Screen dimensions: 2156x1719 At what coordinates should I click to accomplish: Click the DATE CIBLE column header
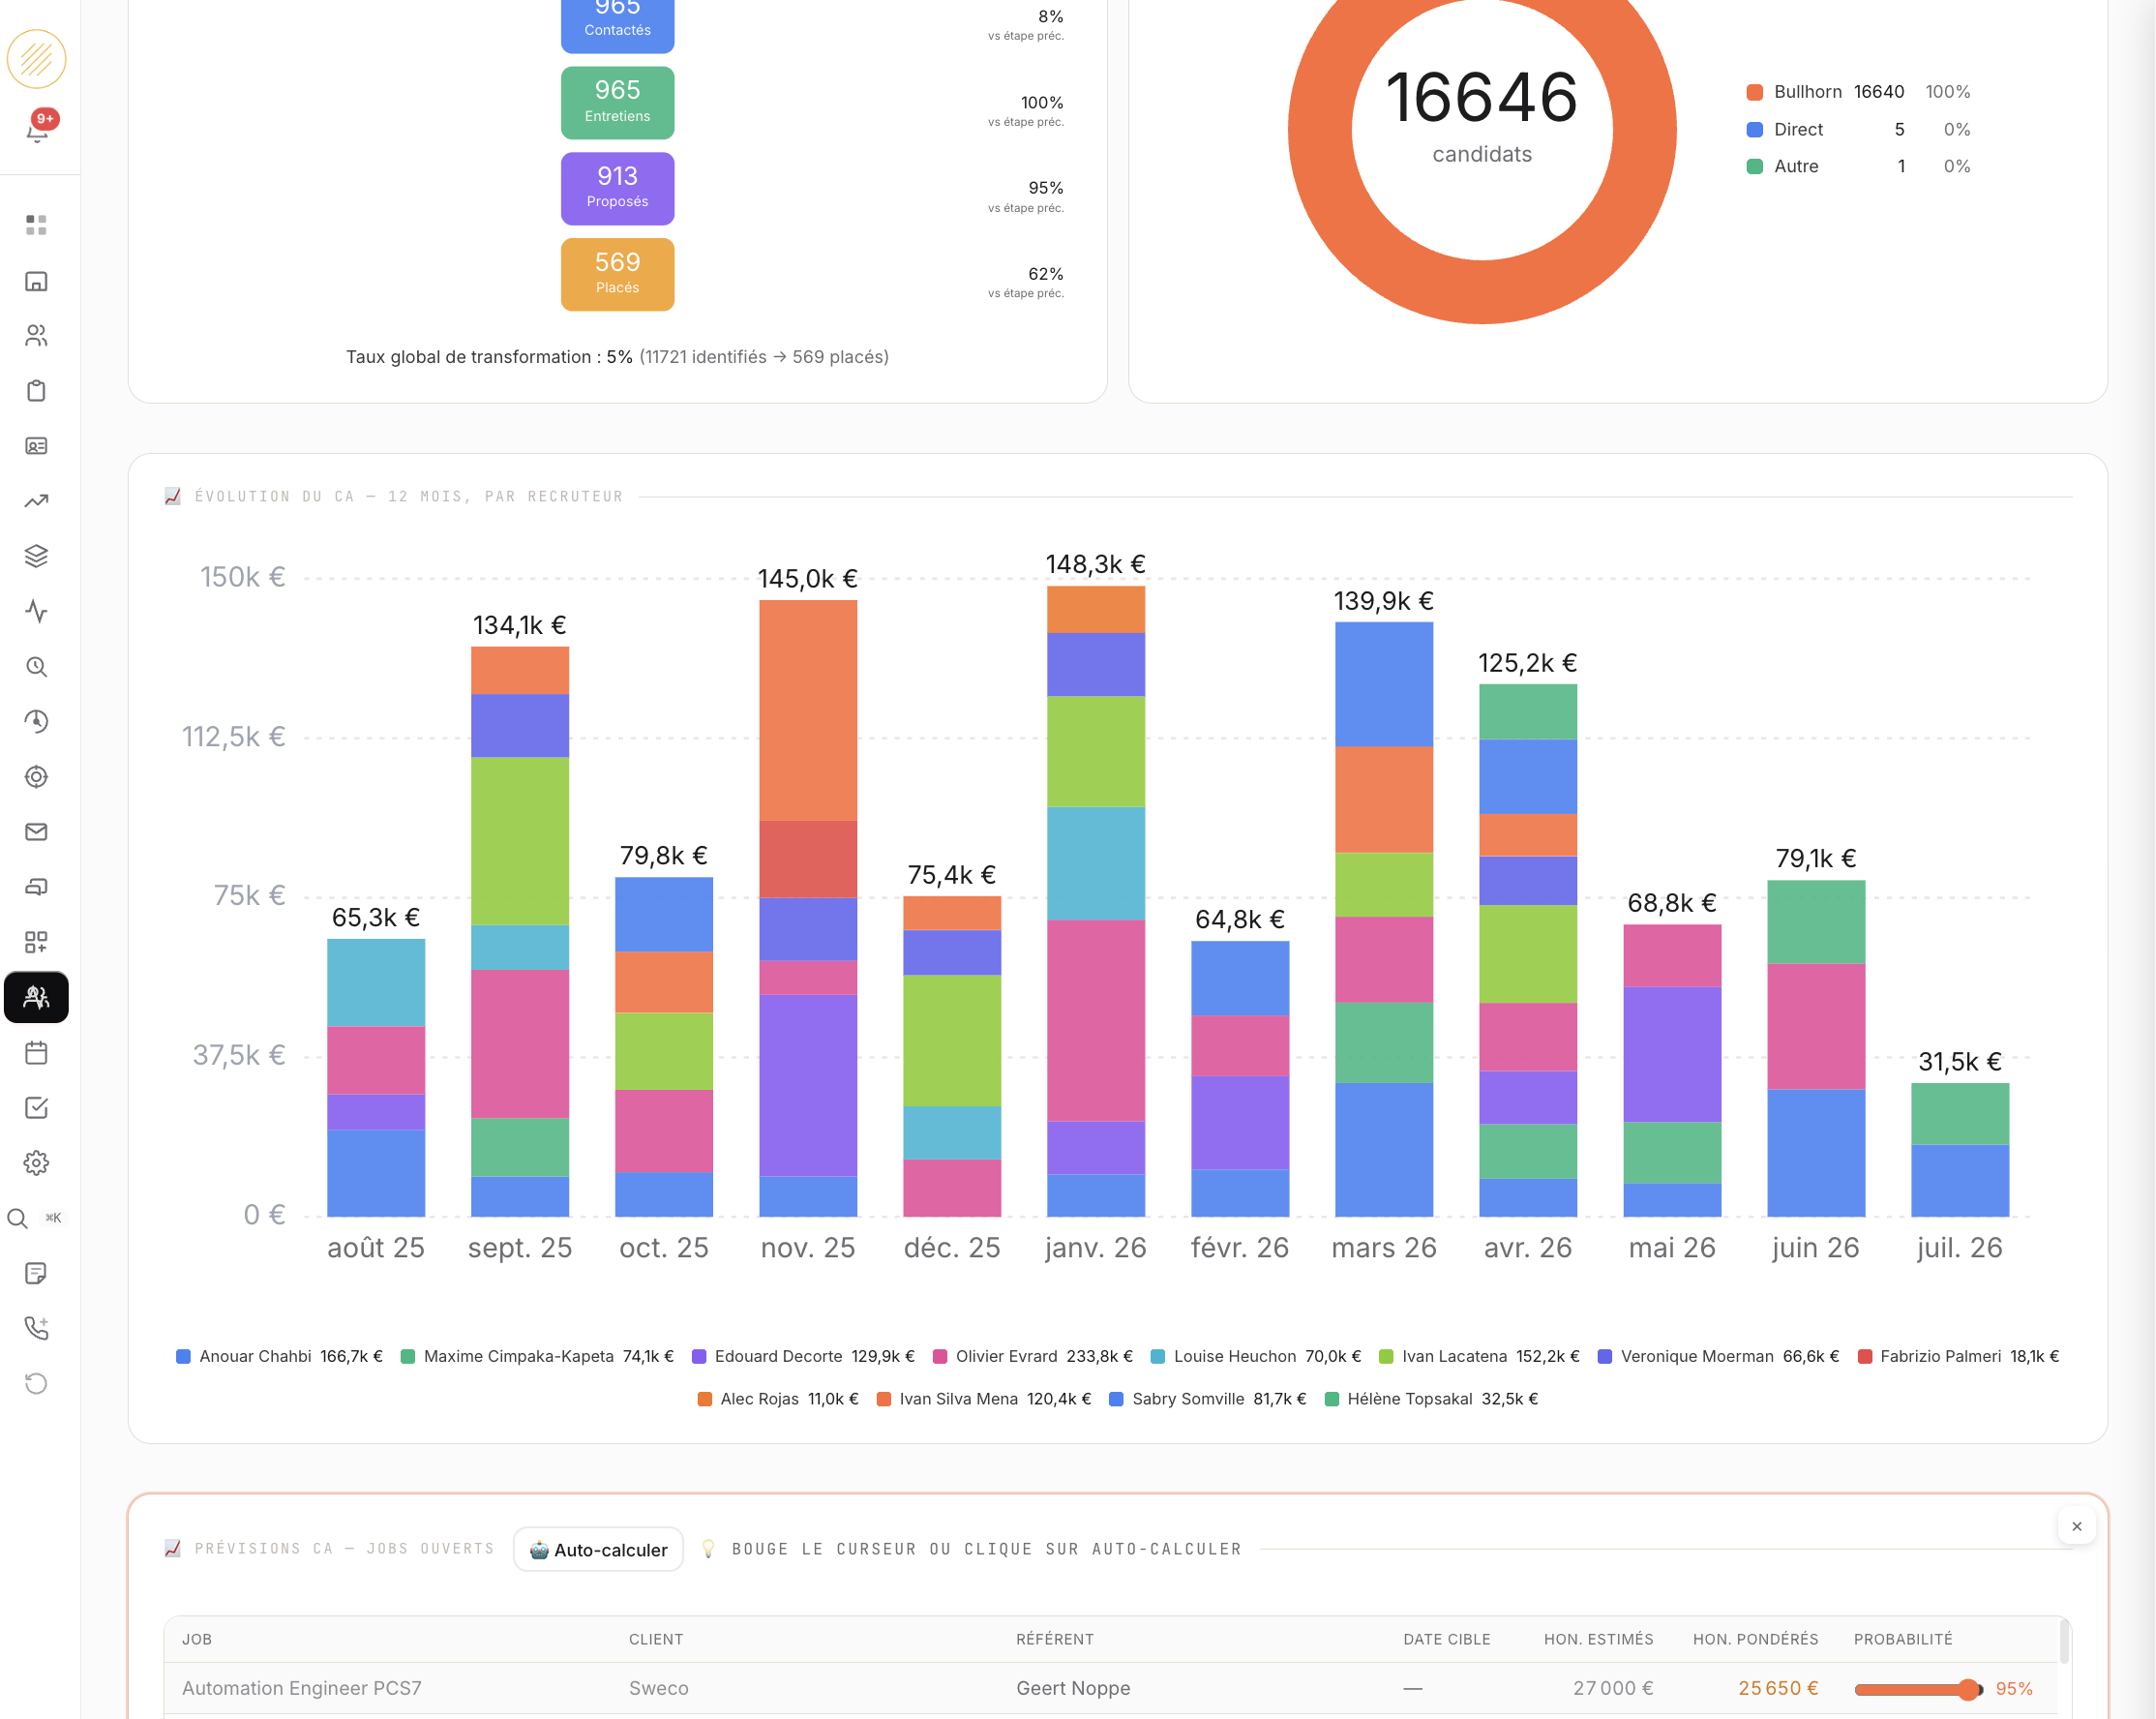1447,1639
